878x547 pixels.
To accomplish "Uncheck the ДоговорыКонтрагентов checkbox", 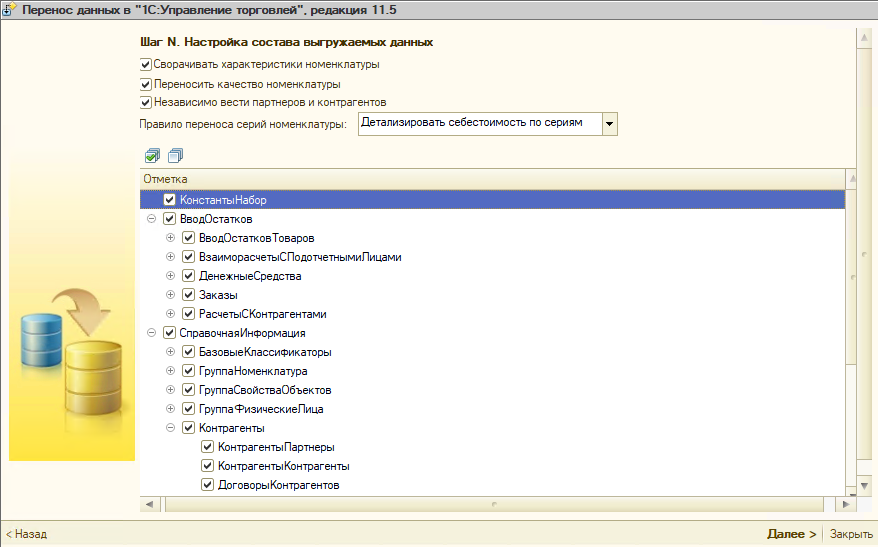I will click(208, 485).
